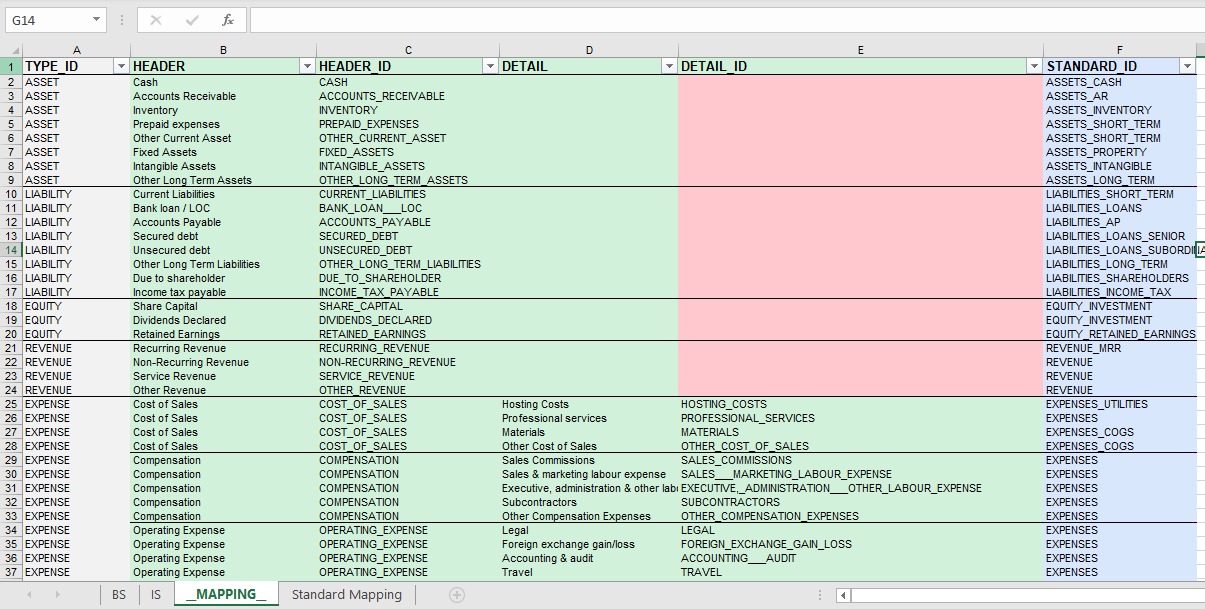Select column B header
The width and height of the screenshot is (1205, 609).
pos(223,50)
